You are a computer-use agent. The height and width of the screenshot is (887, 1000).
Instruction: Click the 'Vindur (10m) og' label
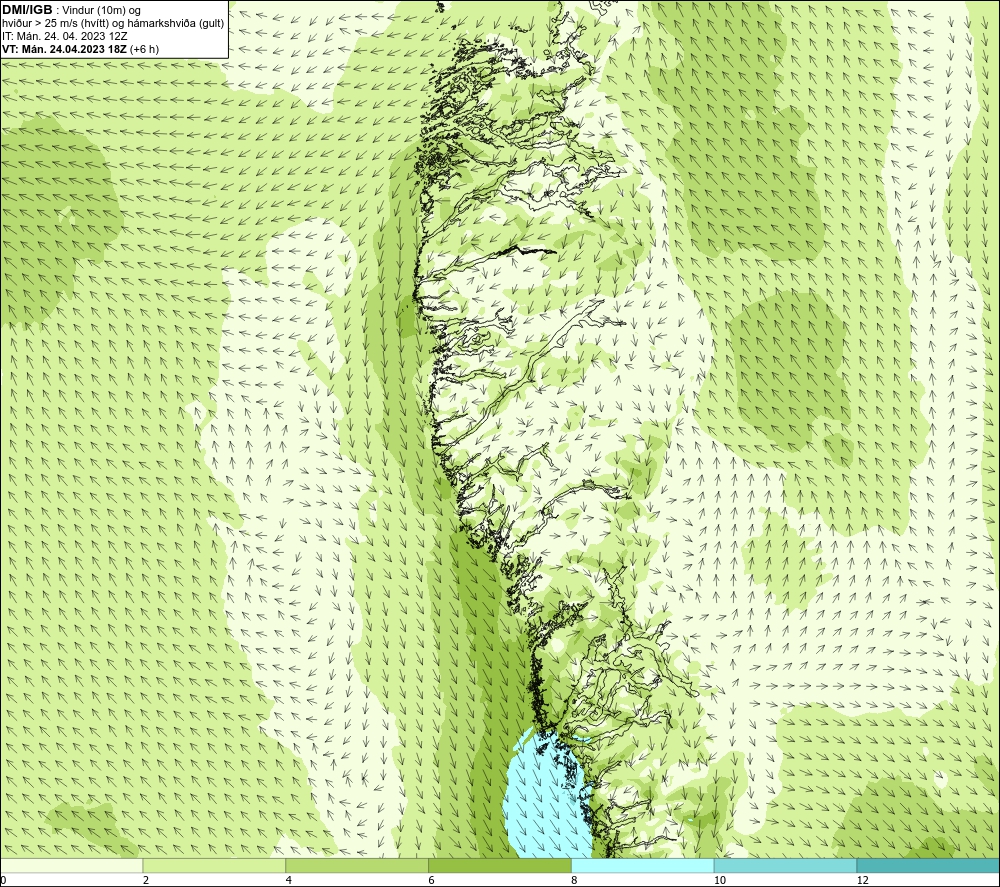click(x=102, y=10)
